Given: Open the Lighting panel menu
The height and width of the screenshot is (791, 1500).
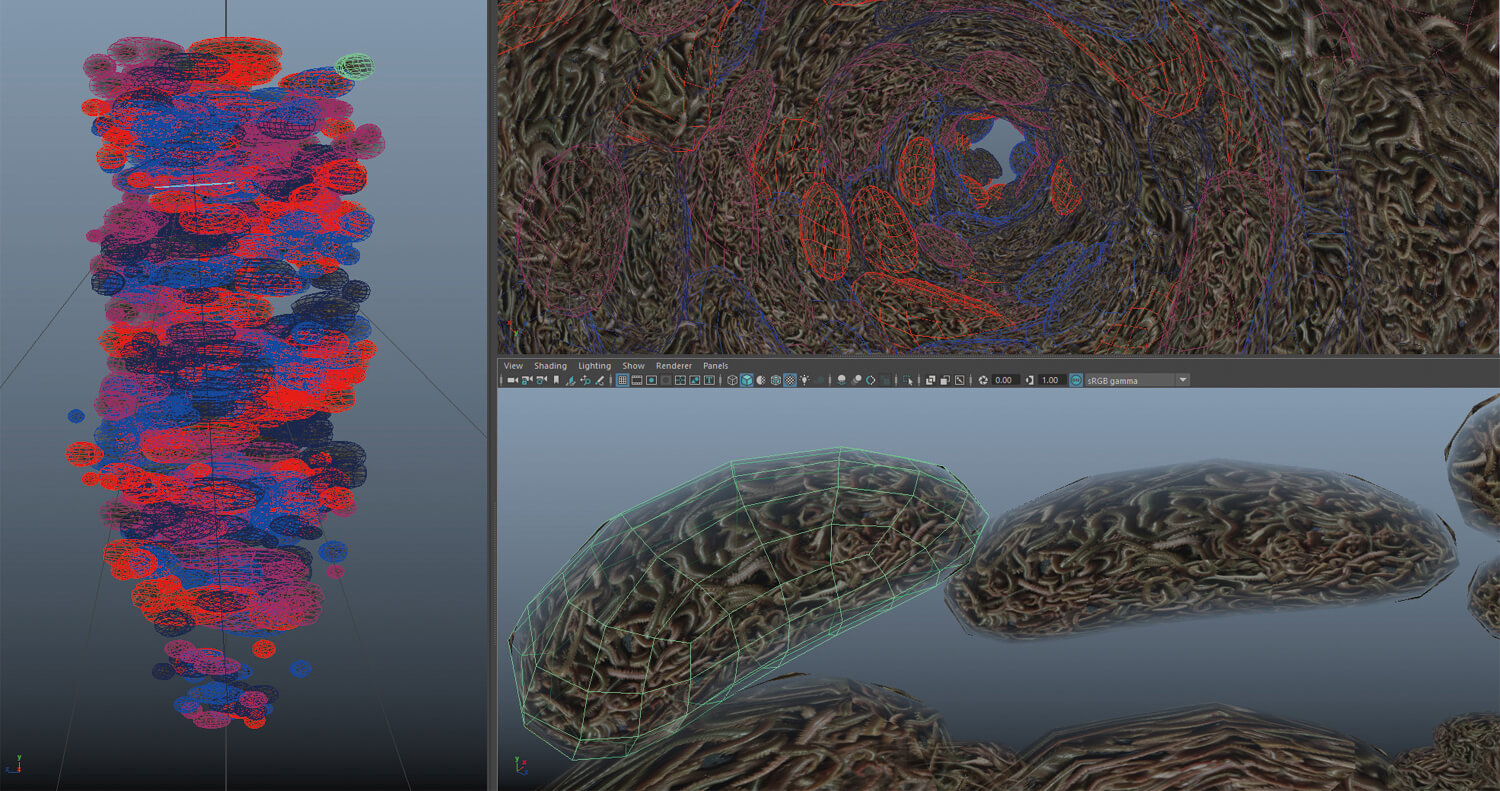Looking at the screenshot, I should (x=594, y=366).
